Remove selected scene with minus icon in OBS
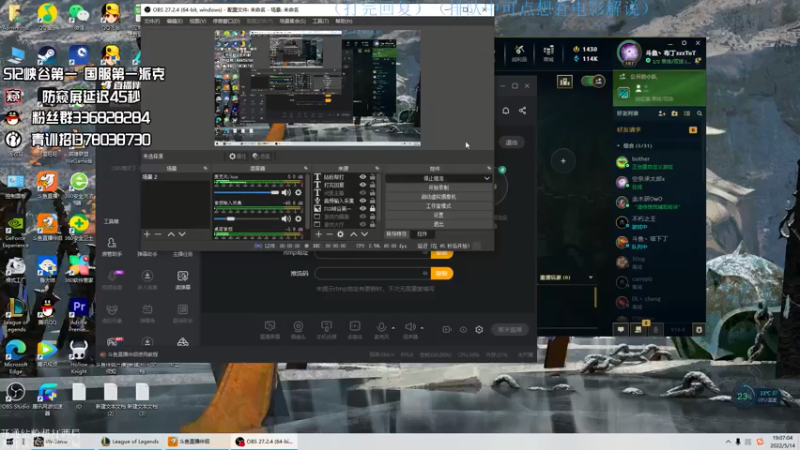Screen dimensions: 800x450 [158, 234]
